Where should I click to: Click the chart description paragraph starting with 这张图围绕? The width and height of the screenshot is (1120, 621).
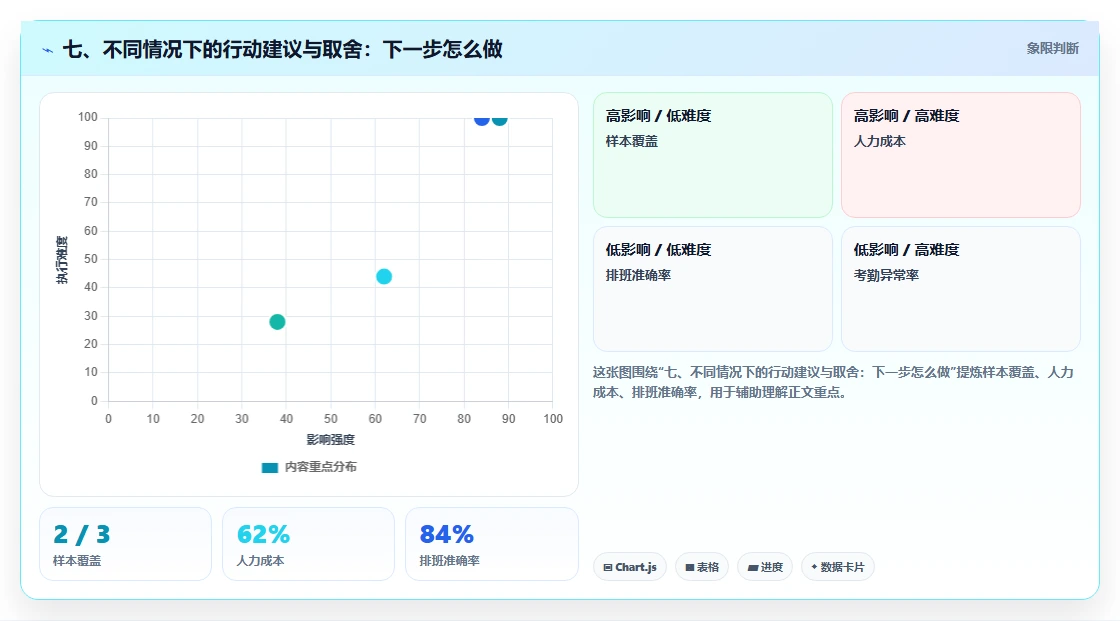(833, 382)
